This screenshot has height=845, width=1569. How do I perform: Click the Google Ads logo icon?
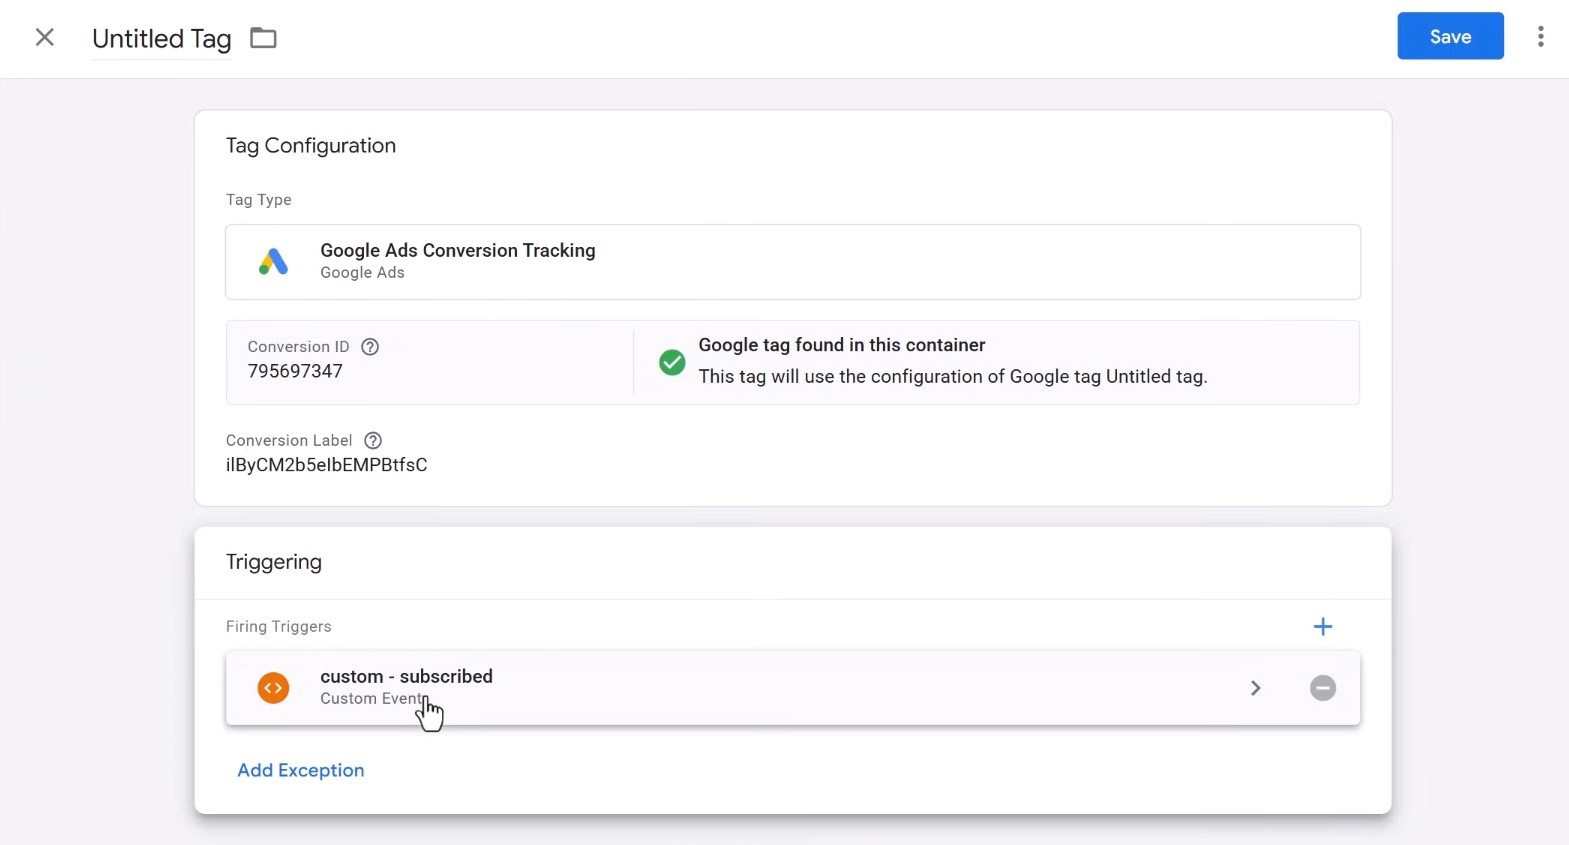273,262
